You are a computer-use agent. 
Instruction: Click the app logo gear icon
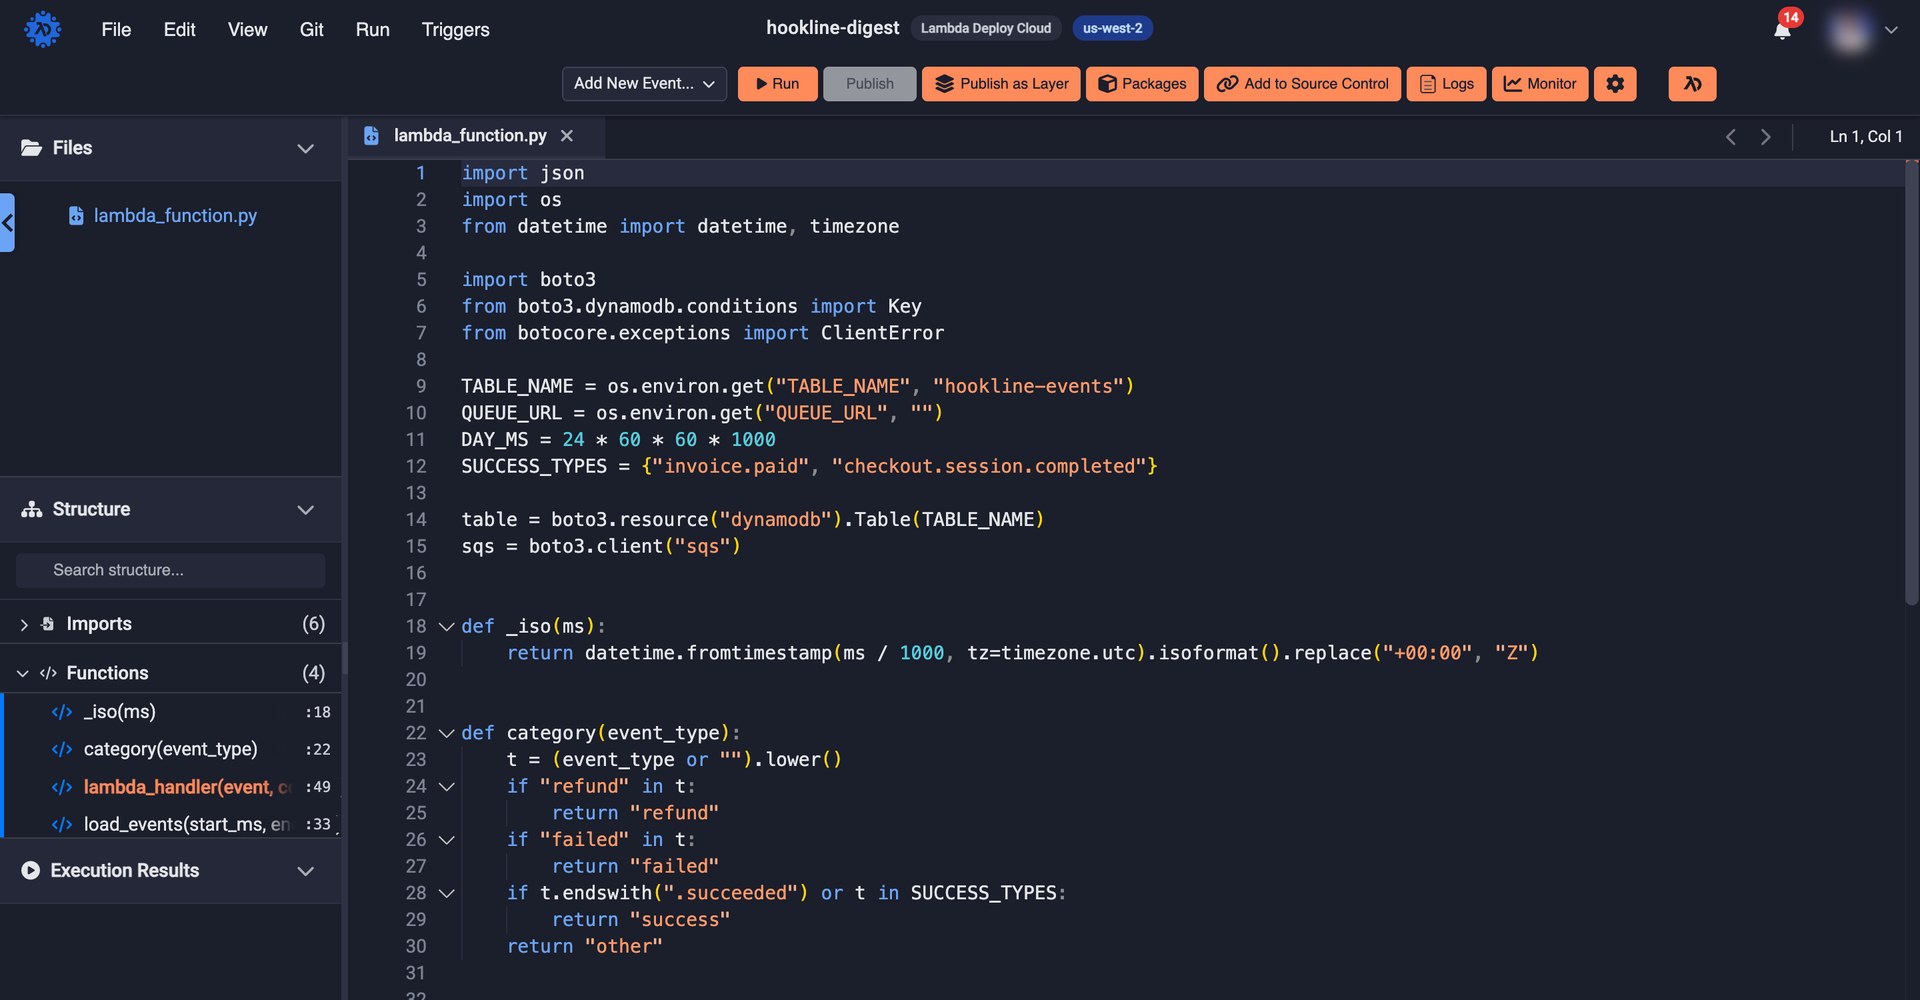point(42,29)
